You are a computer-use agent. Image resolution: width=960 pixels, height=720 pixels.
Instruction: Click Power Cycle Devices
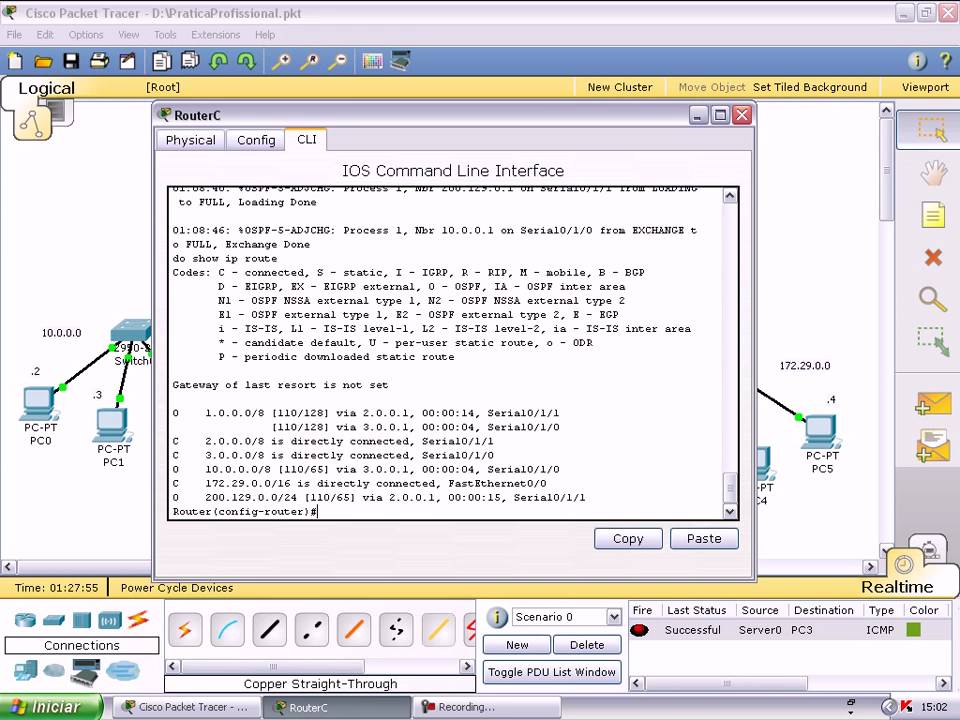pyautogui.click(x=177, y=588)
